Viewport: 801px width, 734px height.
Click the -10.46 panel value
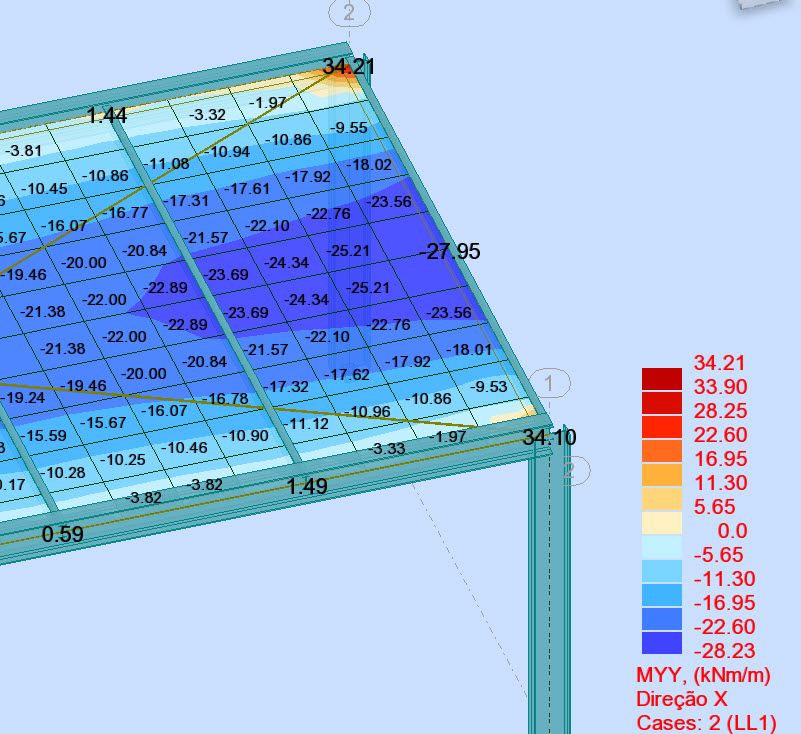(184, 448)
